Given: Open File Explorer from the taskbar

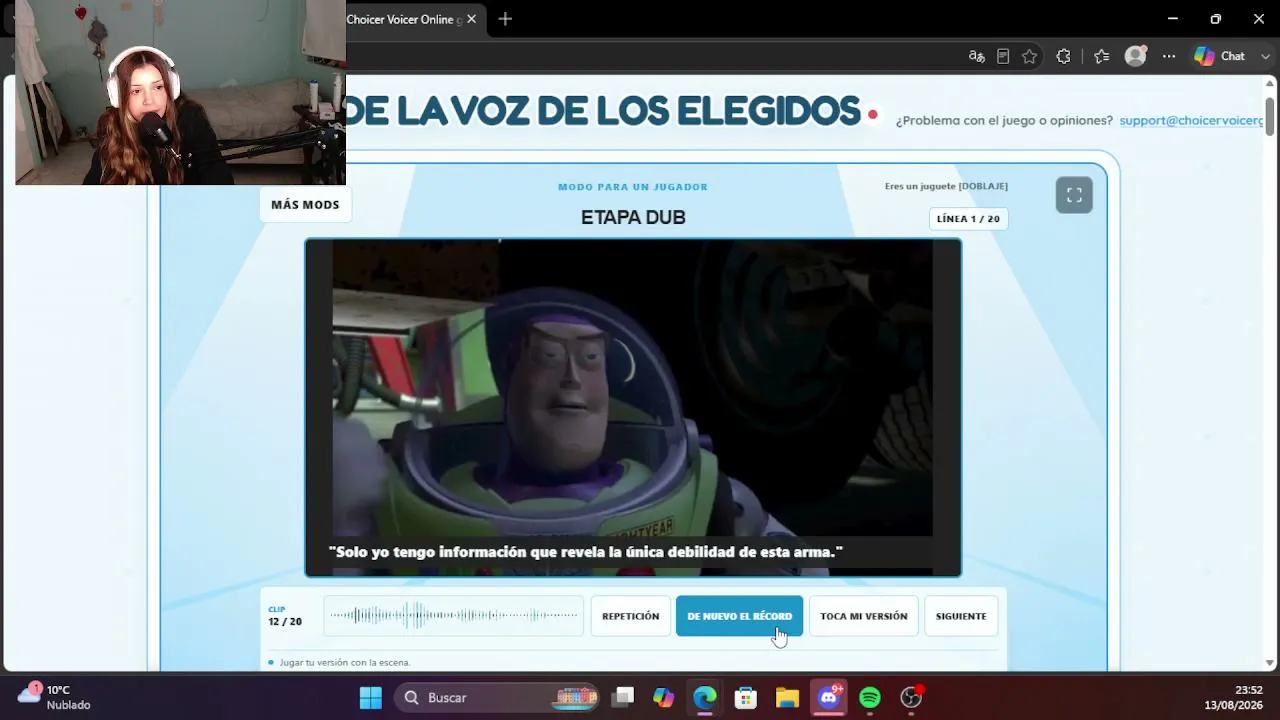Looking at the screenshot, I should coord(787,697).
